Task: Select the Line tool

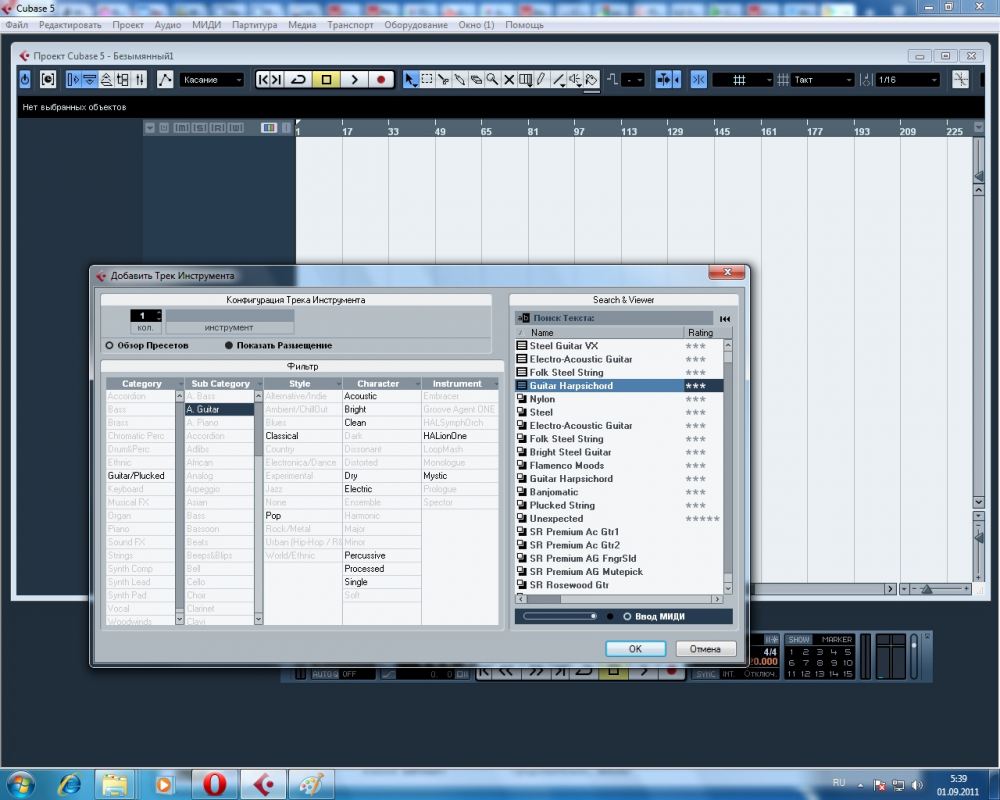Action: [558, 80]
